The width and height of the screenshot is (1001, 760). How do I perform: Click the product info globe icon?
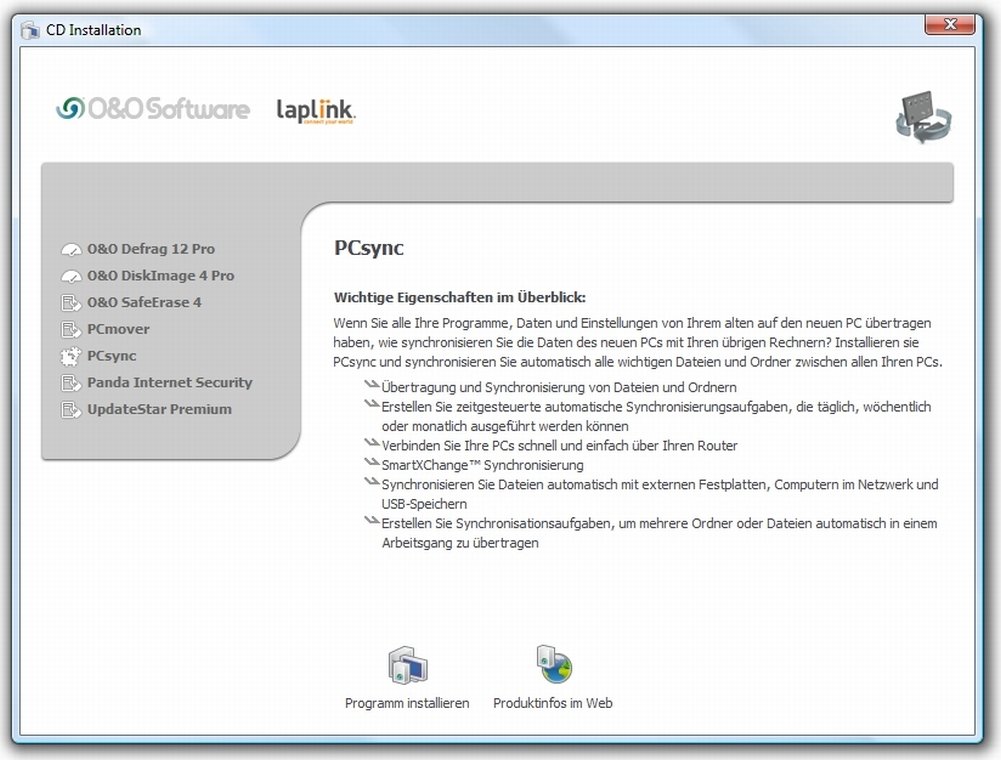click(553, 664)
